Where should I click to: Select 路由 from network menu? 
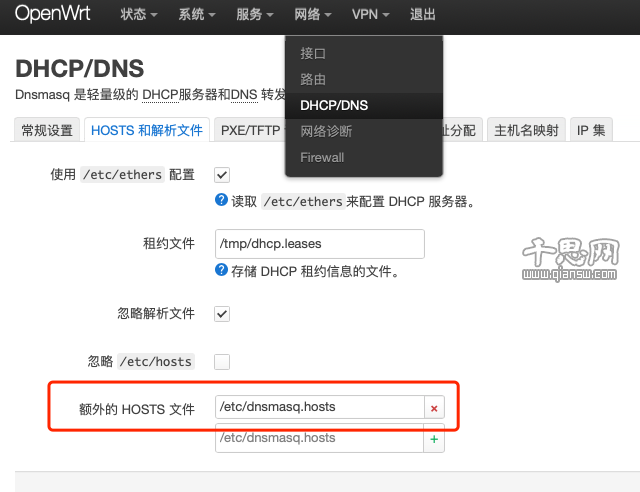[x=364, y=79]
